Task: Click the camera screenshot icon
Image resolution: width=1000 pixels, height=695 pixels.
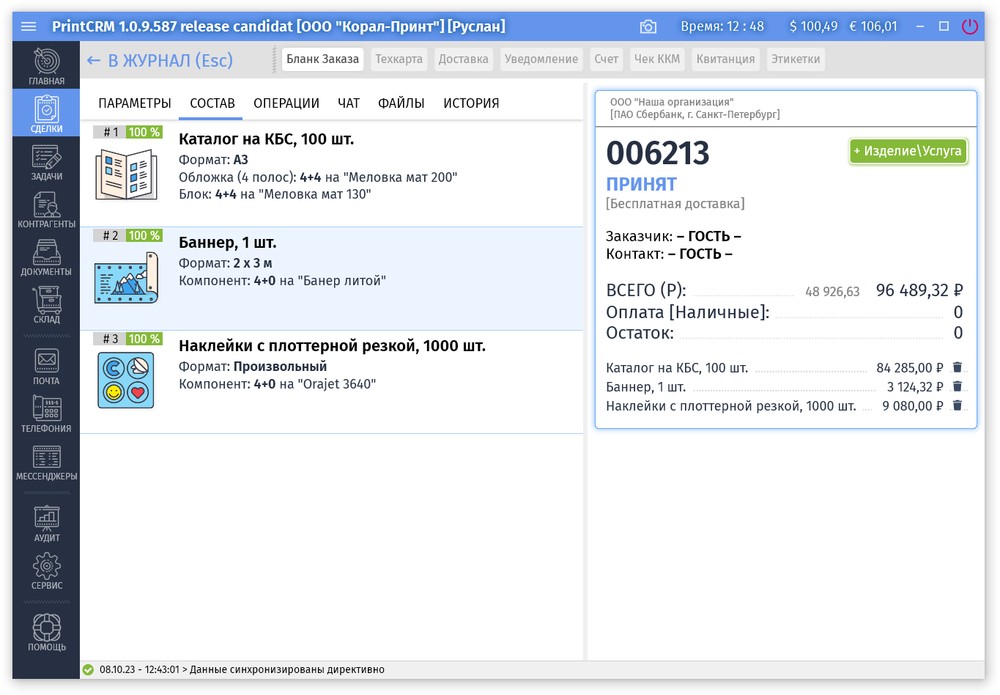Action: tap(648, 27)
